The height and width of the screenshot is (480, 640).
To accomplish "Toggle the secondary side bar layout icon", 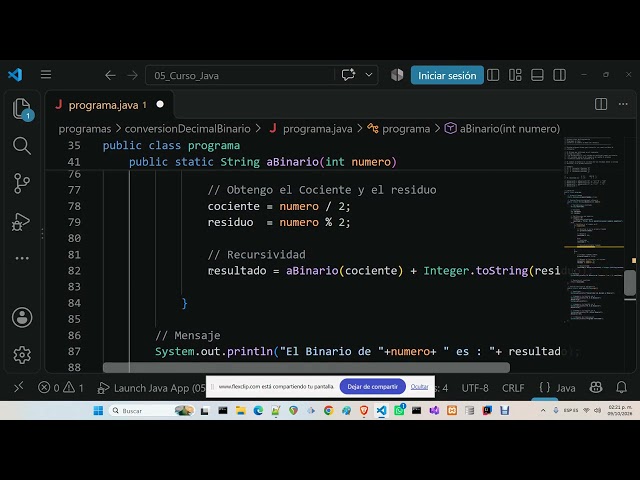I will click(x=559, y=75).
